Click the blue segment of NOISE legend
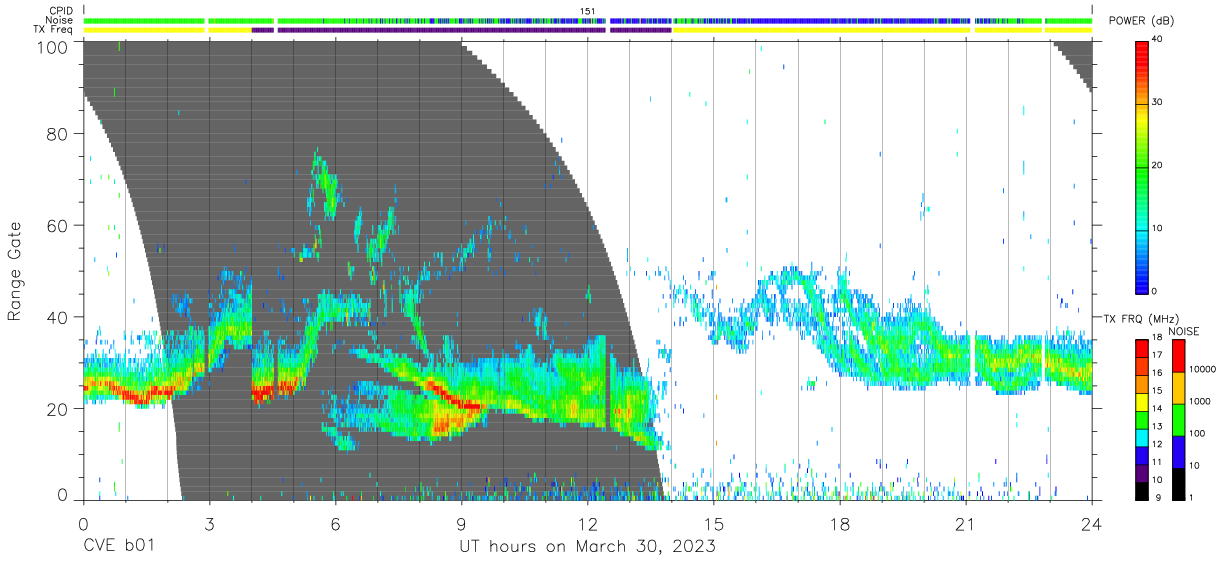This screenshot has width=1228, height=567. point(1178,452)
